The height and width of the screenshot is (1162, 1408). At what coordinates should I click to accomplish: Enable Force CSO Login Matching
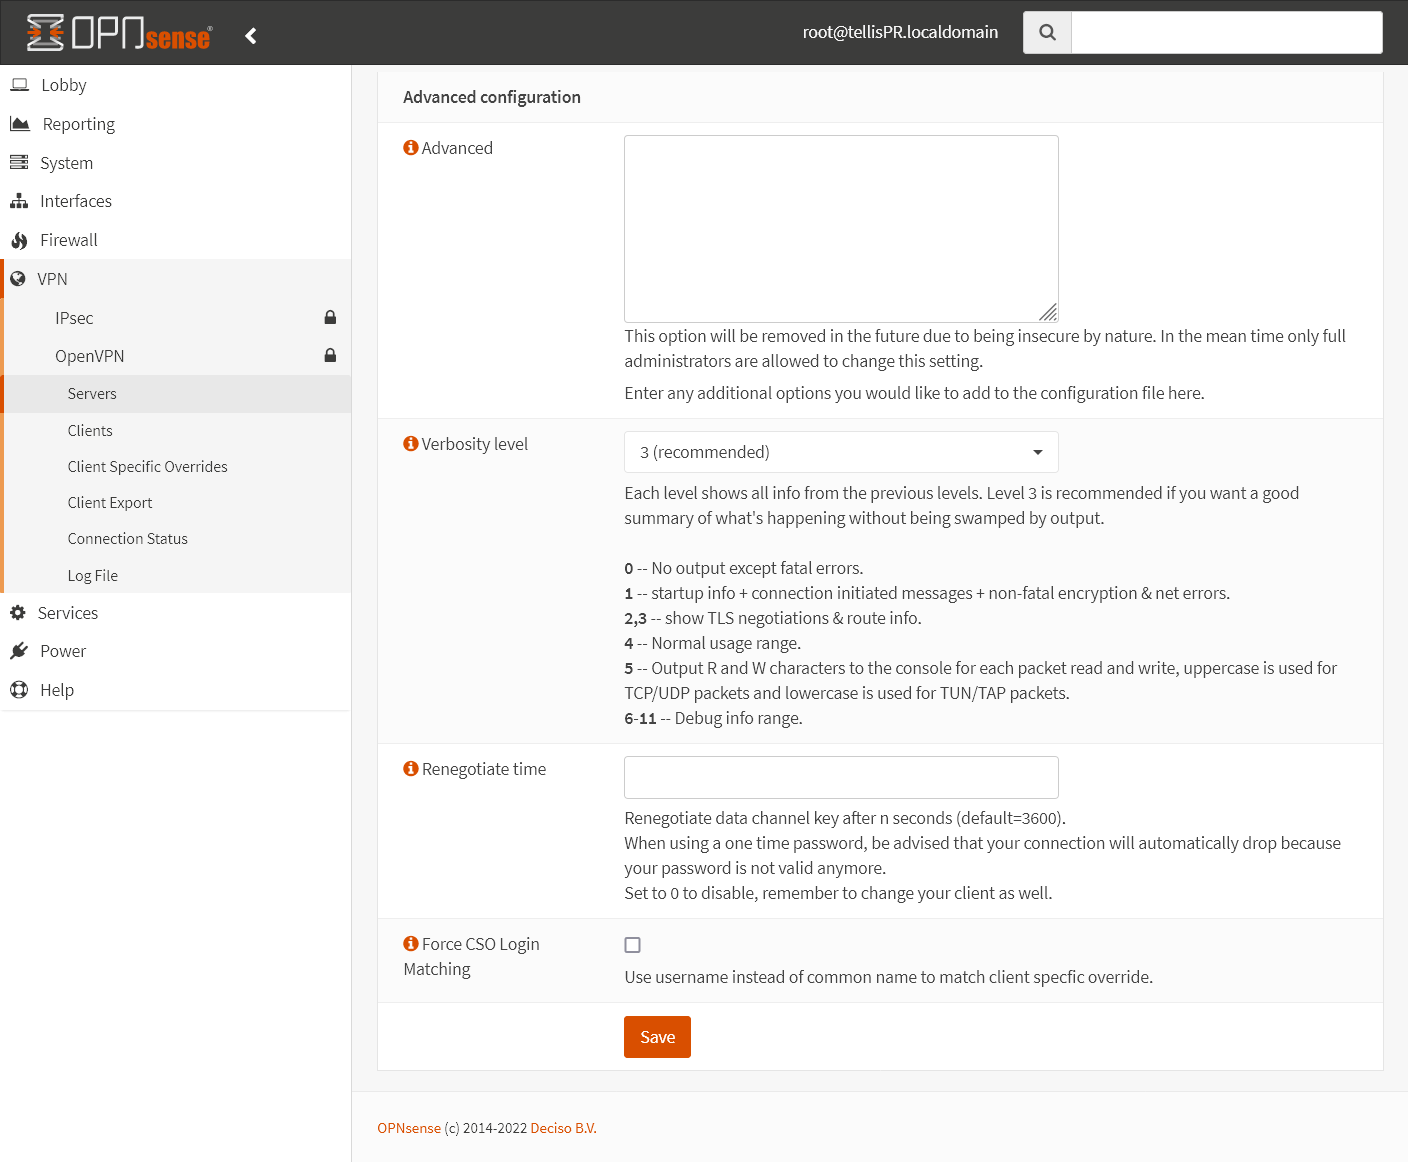633,944
